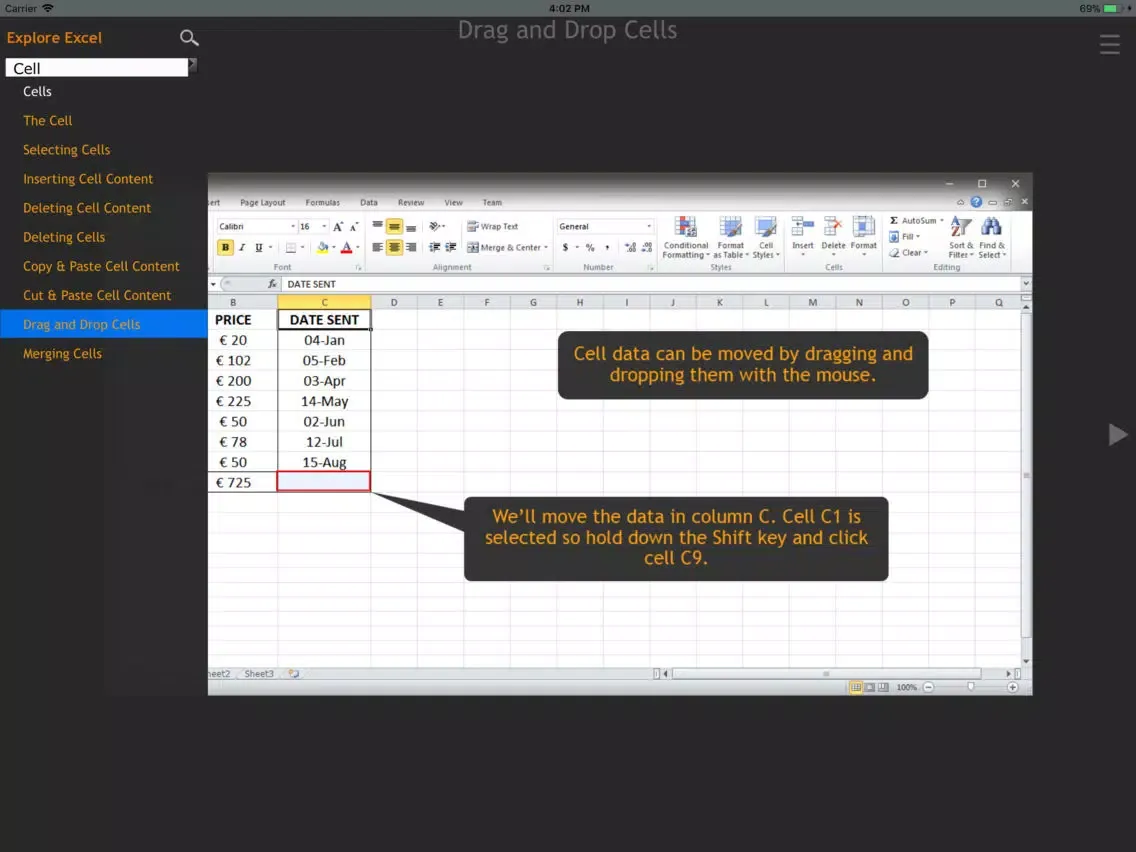Click the Decrease Decimal icon
The width and height of the screenshot is (1136, 852).
(x=647, y=247)
